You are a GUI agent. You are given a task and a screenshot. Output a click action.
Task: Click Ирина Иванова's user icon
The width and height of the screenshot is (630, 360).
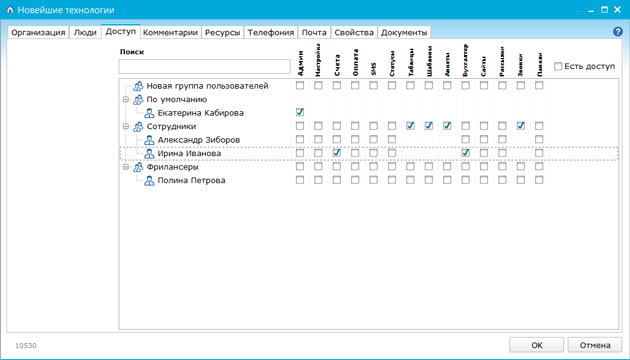tap(149, 153)
